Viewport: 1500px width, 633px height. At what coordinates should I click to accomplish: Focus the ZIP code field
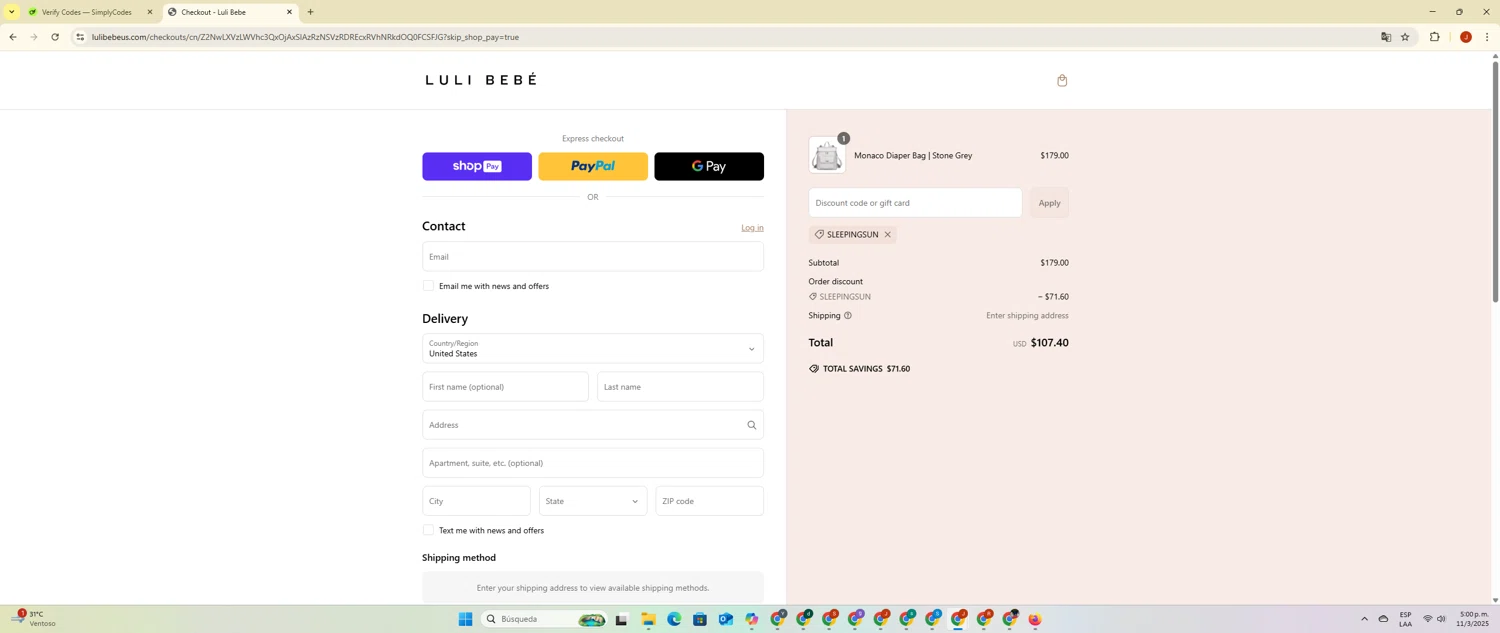click(709, 501)
